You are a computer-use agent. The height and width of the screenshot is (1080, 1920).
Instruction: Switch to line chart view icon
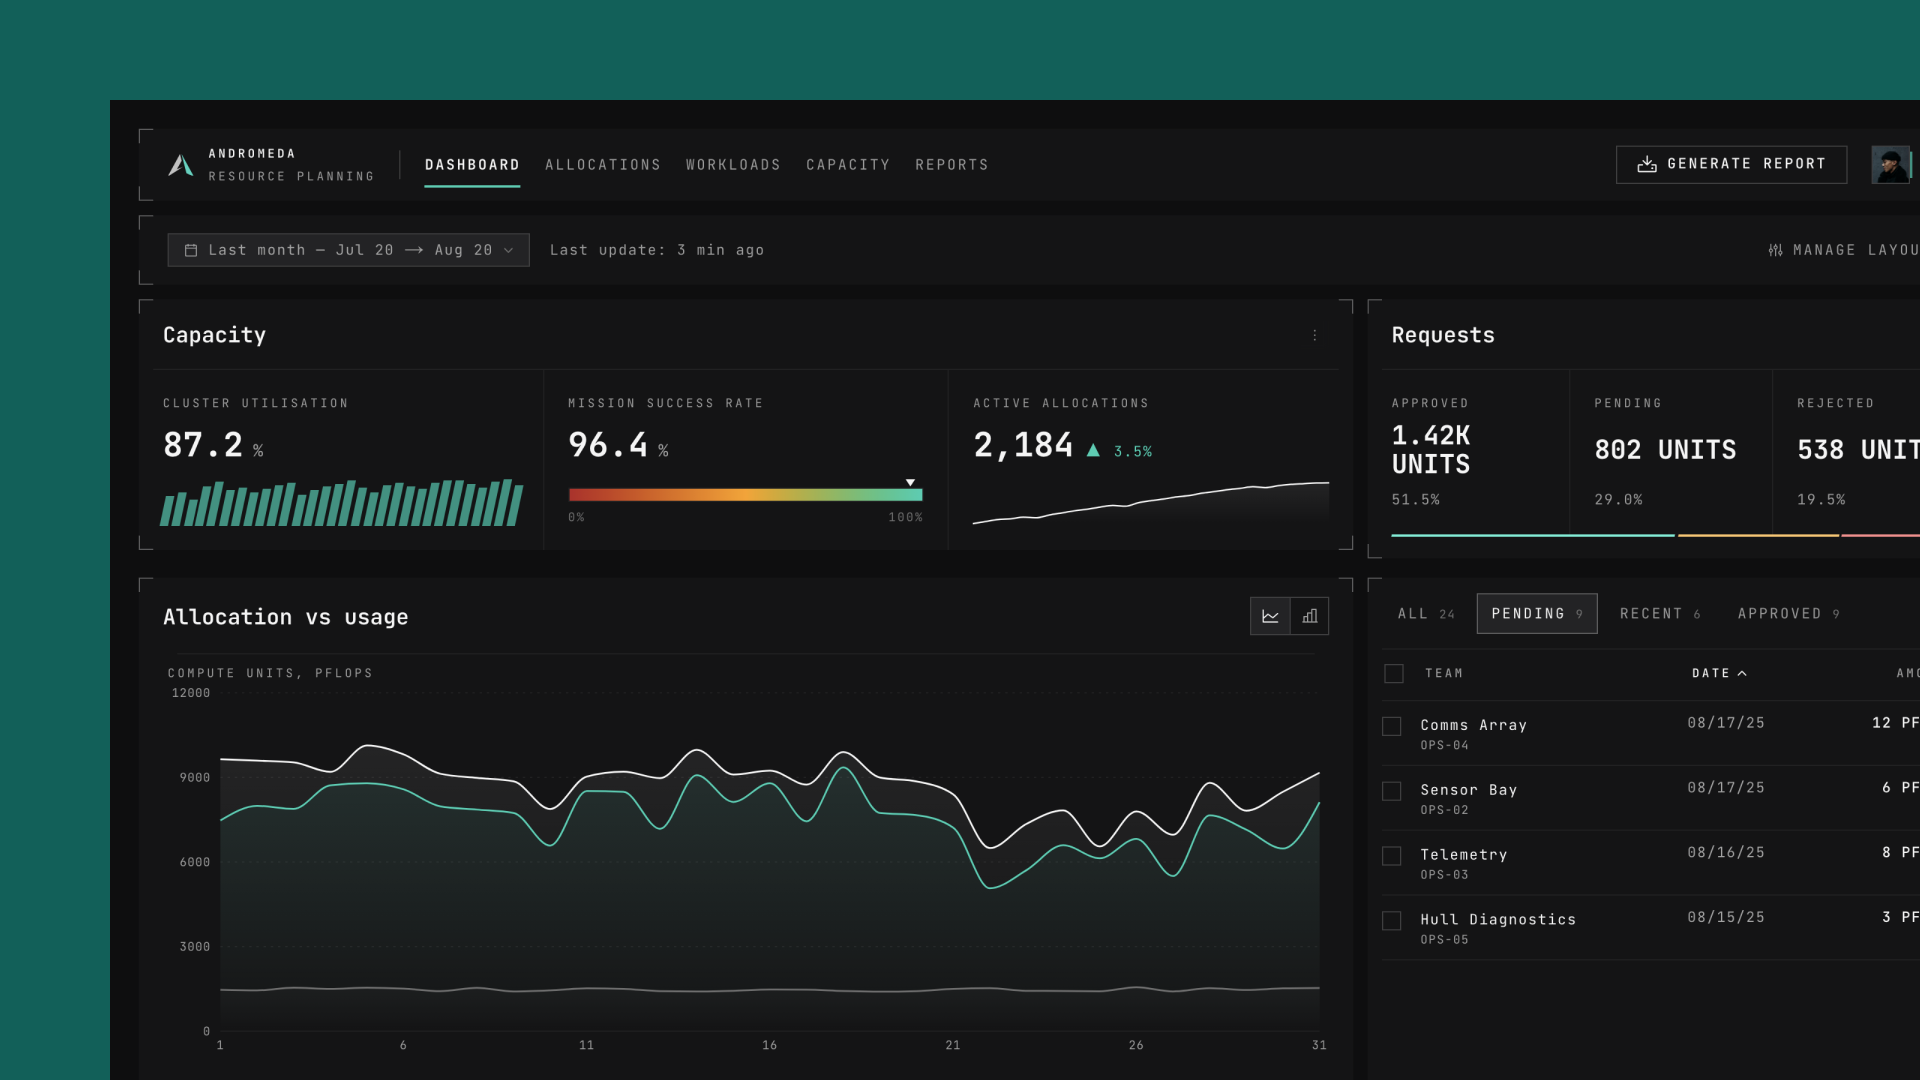tap(1270, 616)
